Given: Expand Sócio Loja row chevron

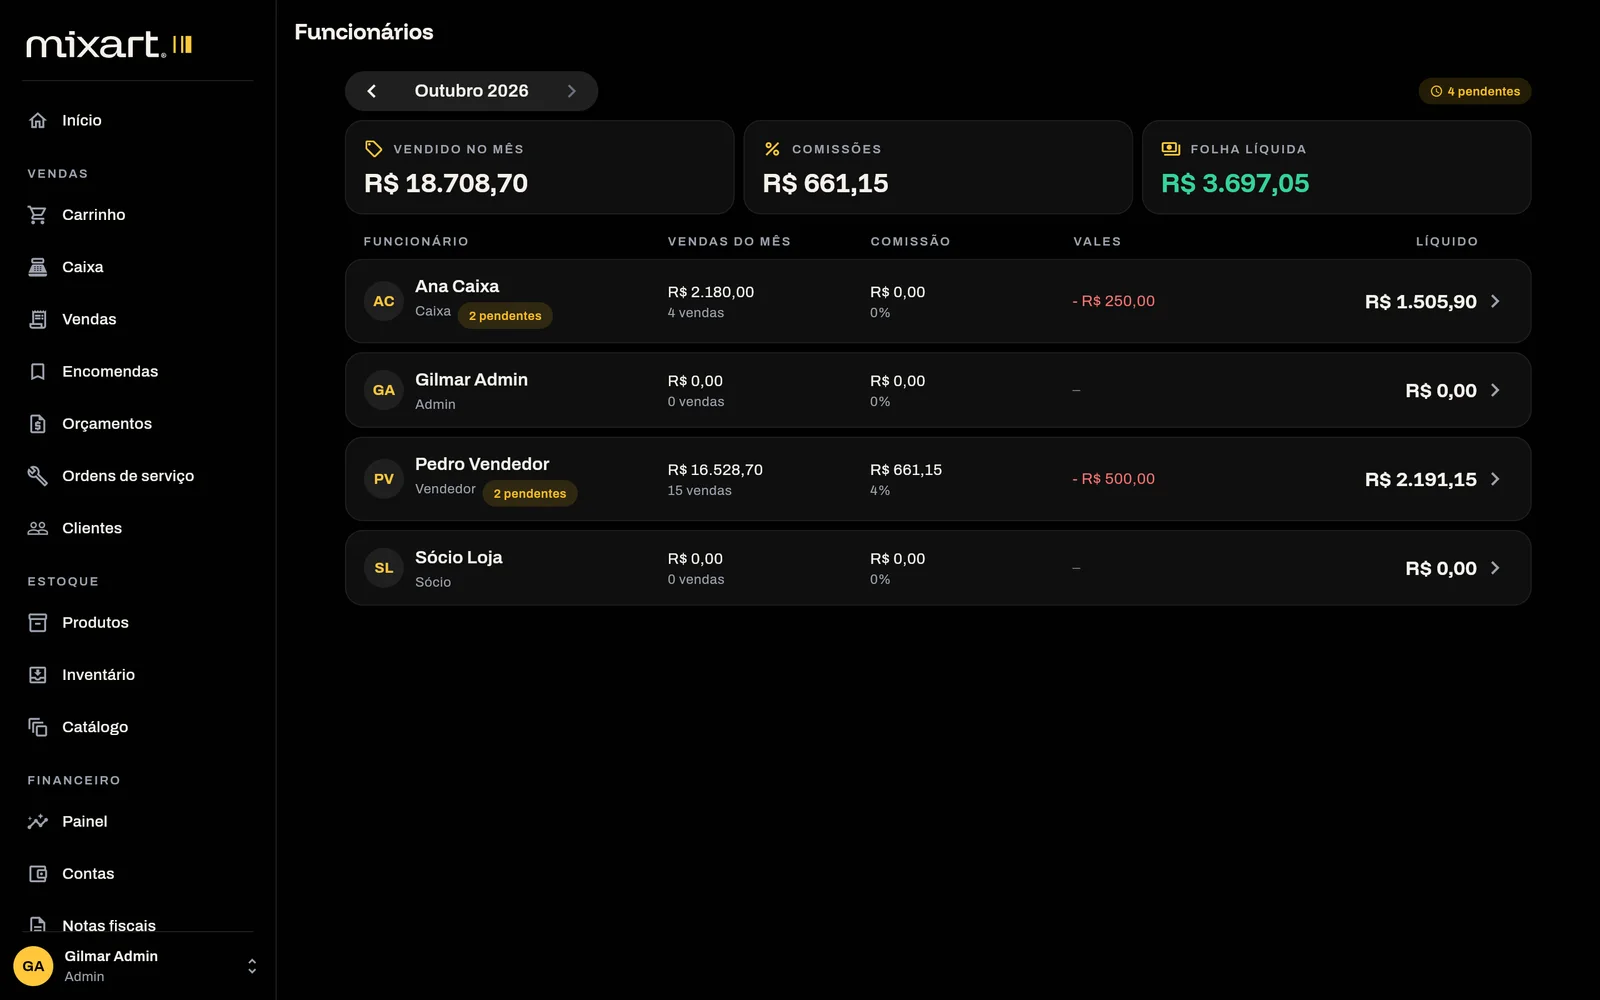Looking at the screenshot, I should pyautogui.click(x=1495, y=568).
